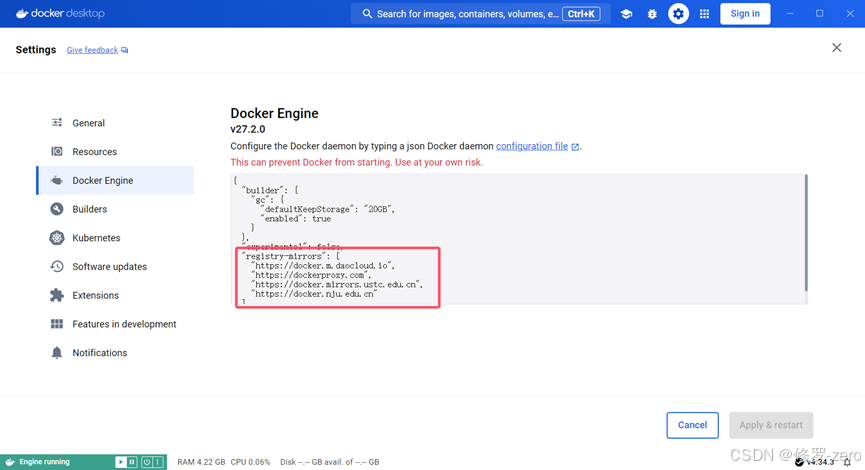The image size is (865, 470).
Task: Select General in settings sidebar
Action: (x=115, y=123)
